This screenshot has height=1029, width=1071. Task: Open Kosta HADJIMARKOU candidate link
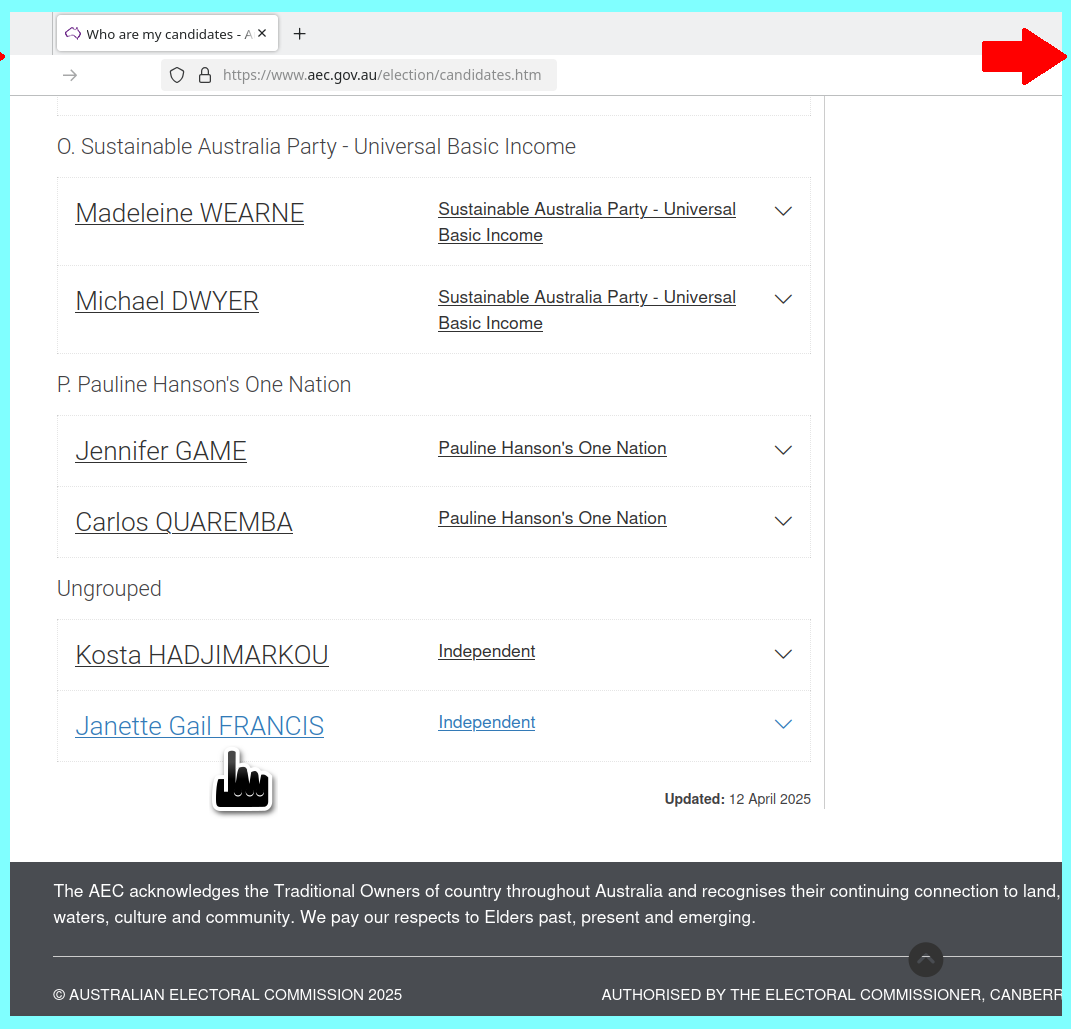[x=201, y=655]
